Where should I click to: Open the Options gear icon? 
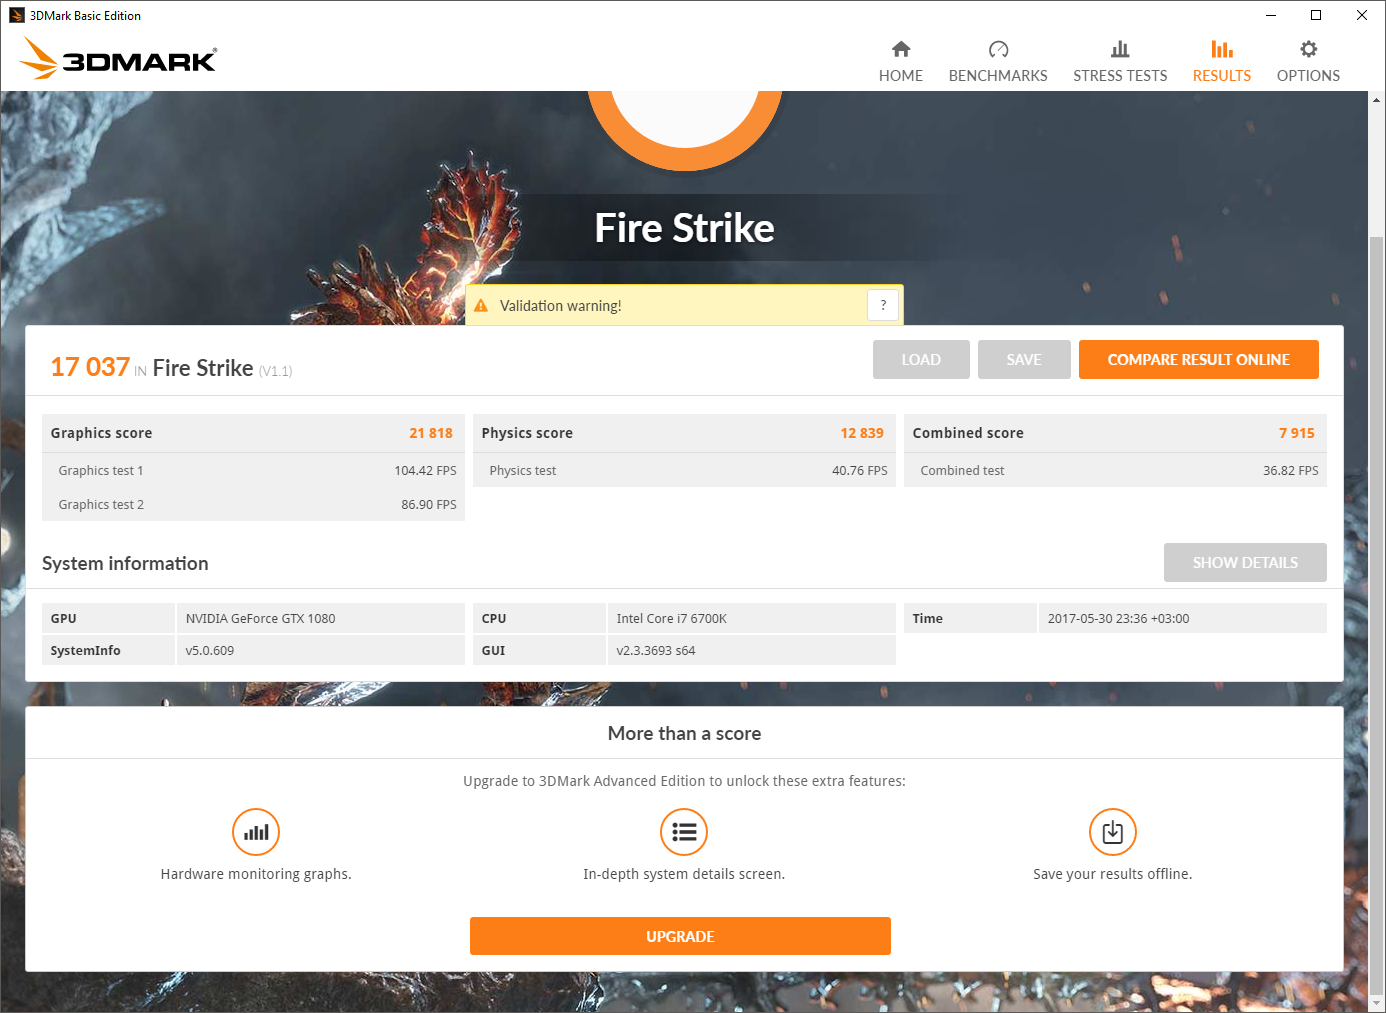[1308, 49]
